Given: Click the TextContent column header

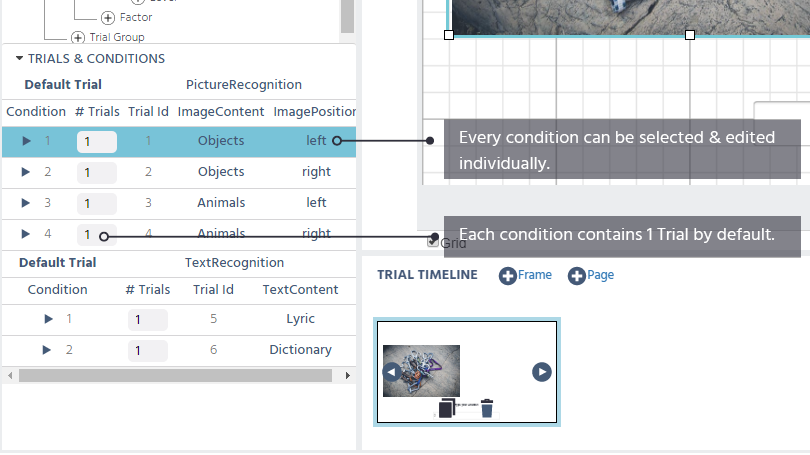Looking at the screenshot, I should 300,289.
